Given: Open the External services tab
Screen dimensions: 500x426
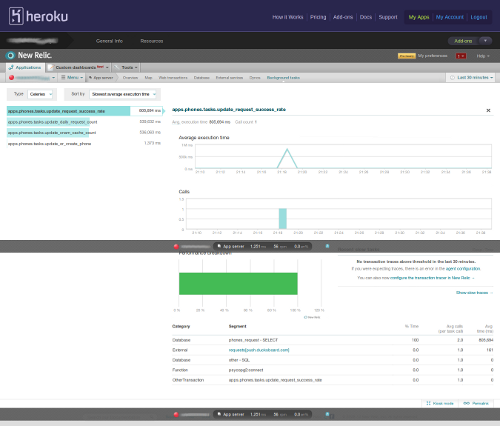Looking at the screenshot, I should pos(229,78).
